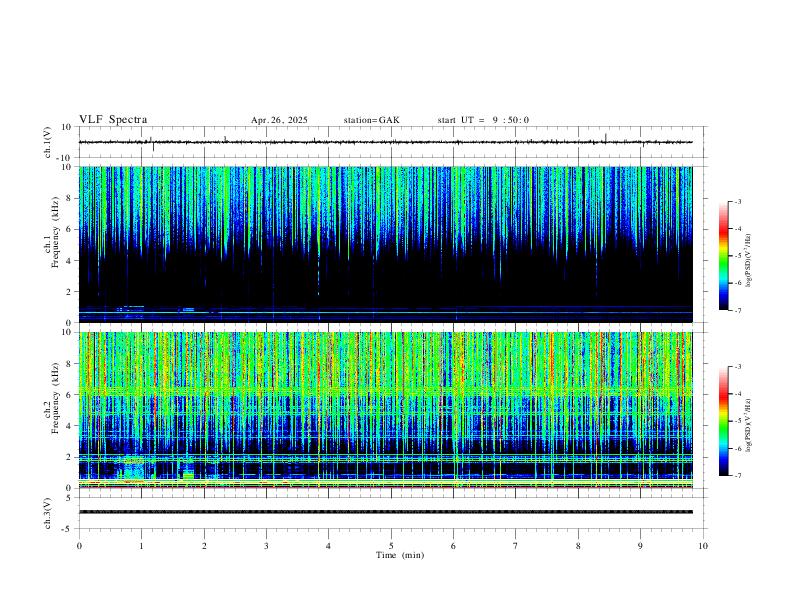Click the 'VLF Spectra' title text
This screenshot has height=612, width=792.
coord(113,120)
